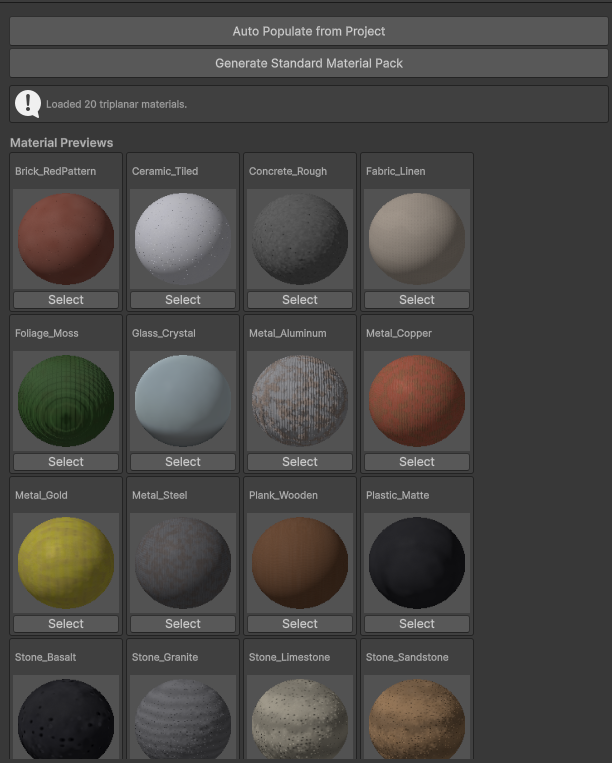The width and height of the screenshot is (612, 763).
Task: Click the Stone_Sandstone sphere preview
Action: click(x=417, y=720)
